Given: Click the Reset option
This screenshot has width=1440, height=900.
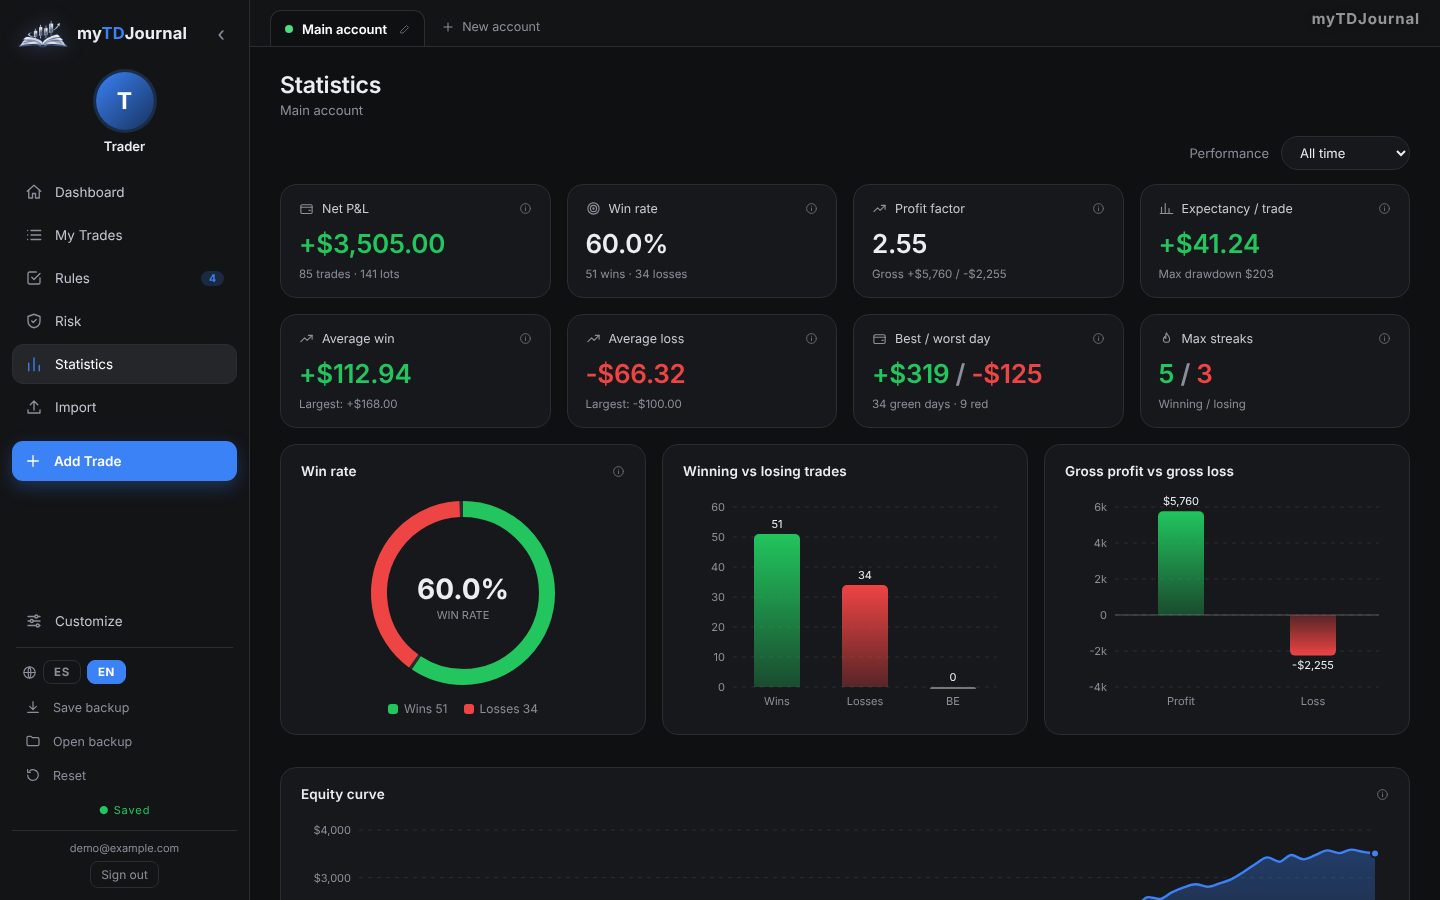Looking at the screenshot, I should [x=124, y=775].
